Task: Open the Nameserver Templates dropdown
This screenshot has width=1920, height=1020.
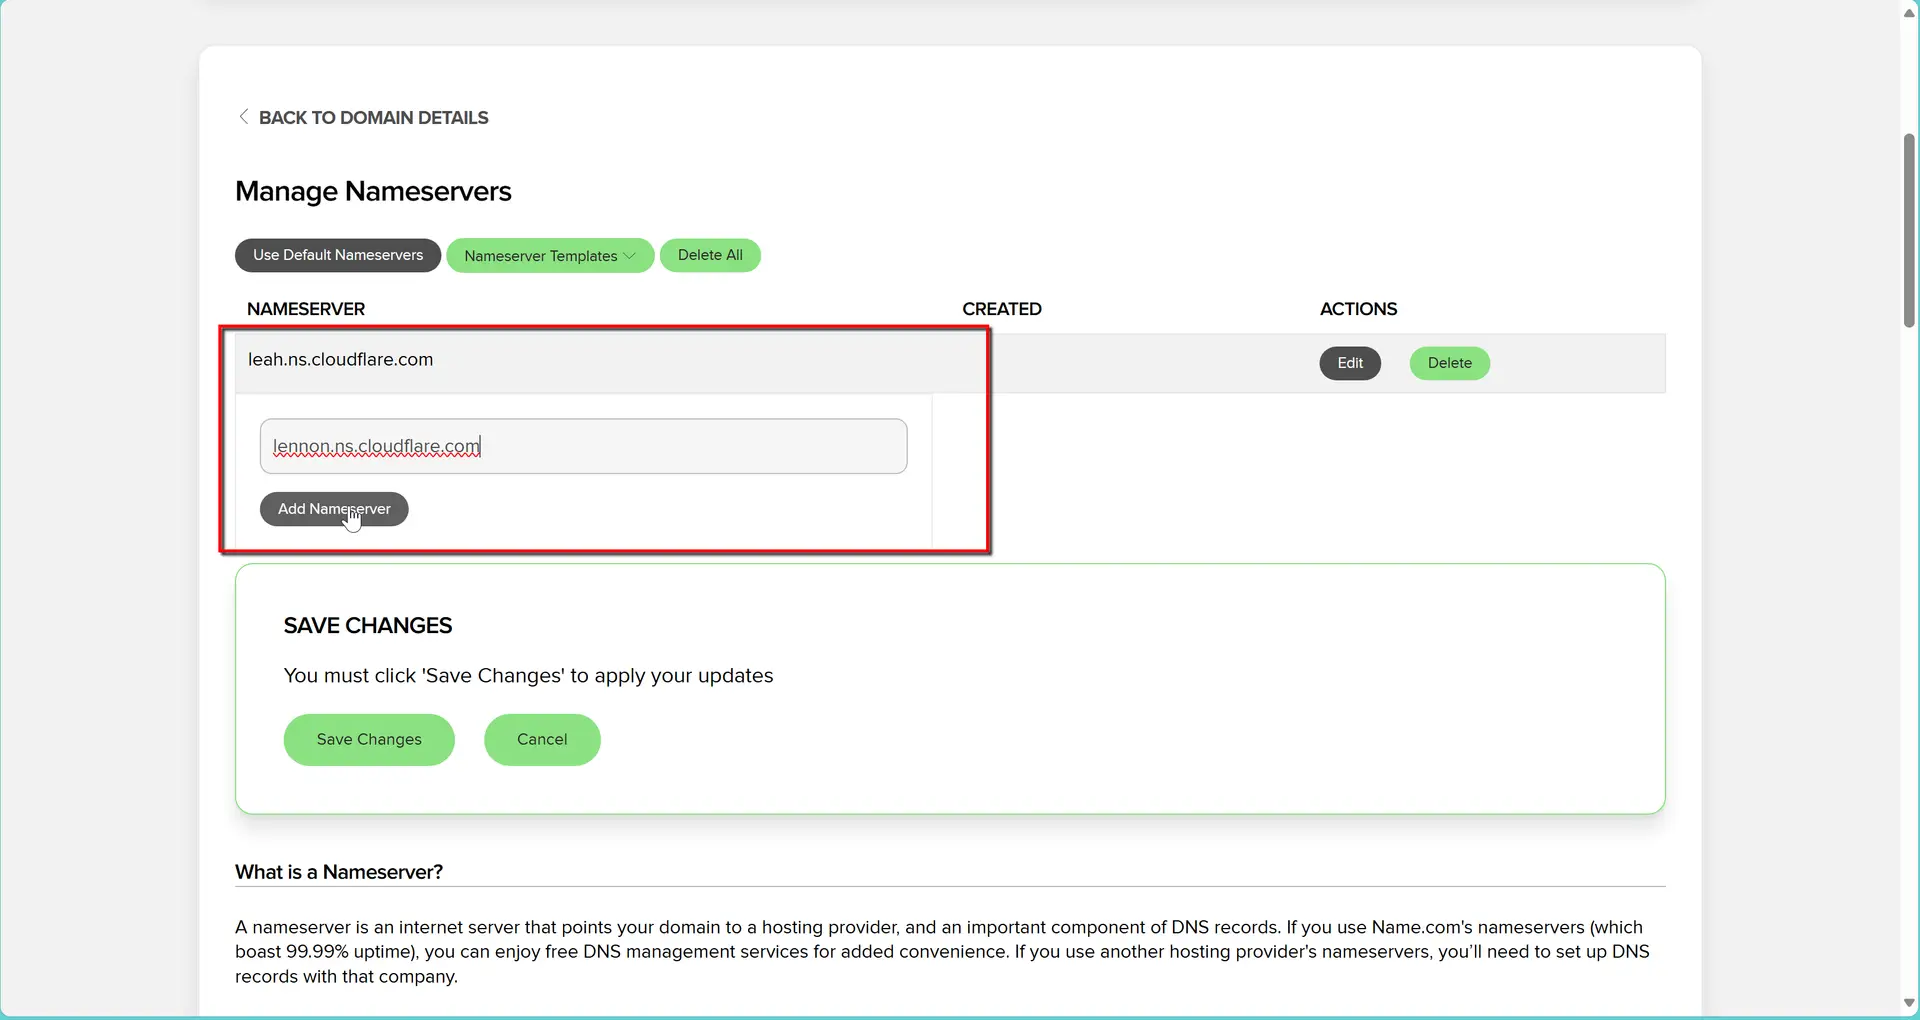Action: tap(550, 255)
